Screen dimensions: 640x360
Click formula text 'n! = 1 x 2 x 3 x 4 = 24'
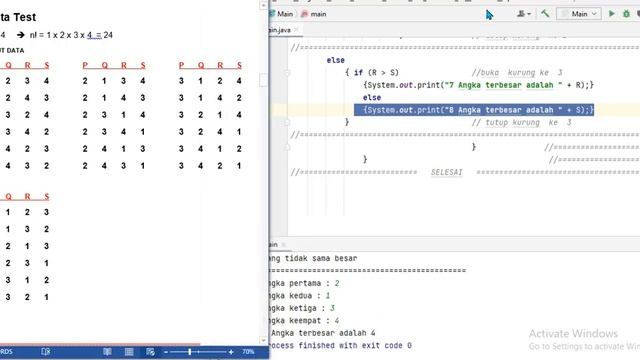point(71,35)
